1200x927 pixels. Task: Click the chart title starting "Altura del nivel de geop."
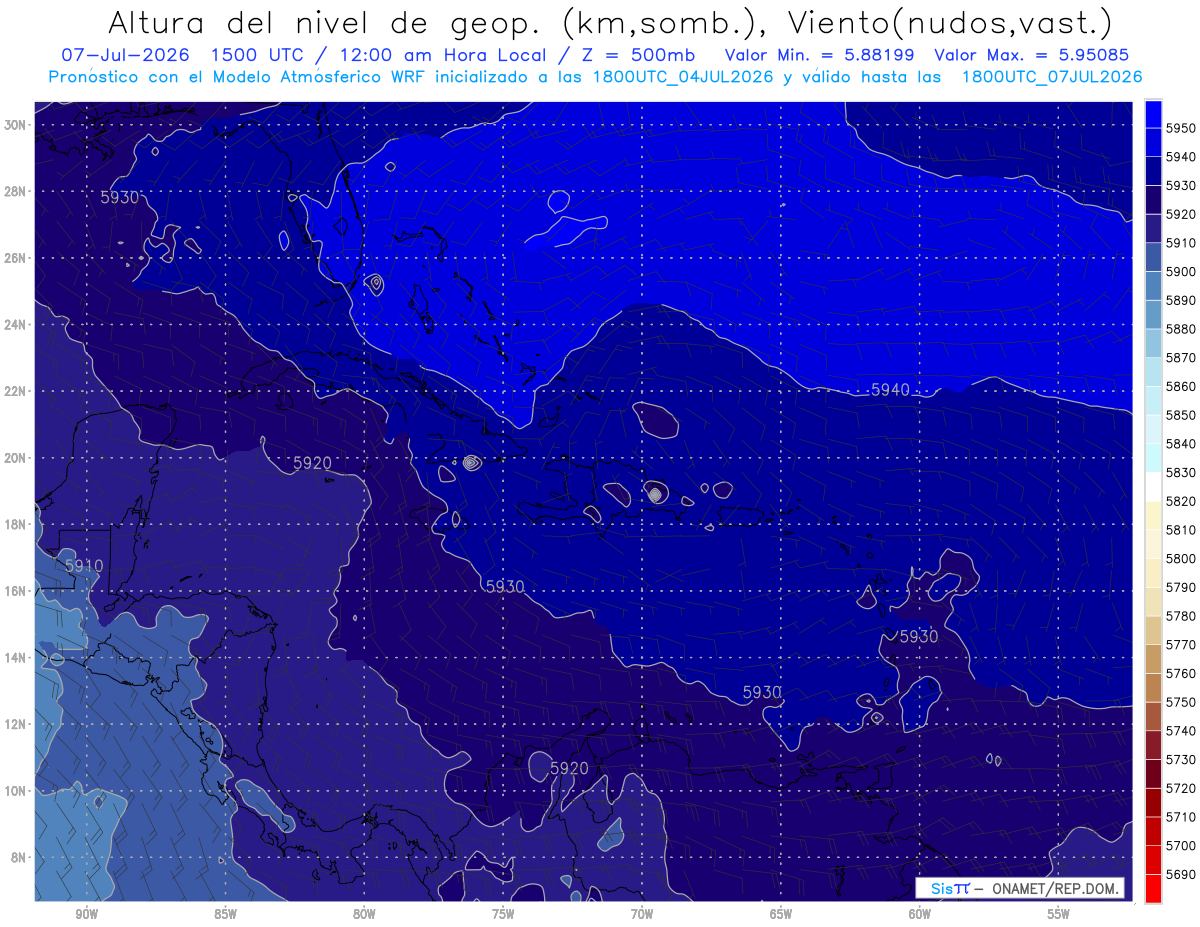[609, 22]
